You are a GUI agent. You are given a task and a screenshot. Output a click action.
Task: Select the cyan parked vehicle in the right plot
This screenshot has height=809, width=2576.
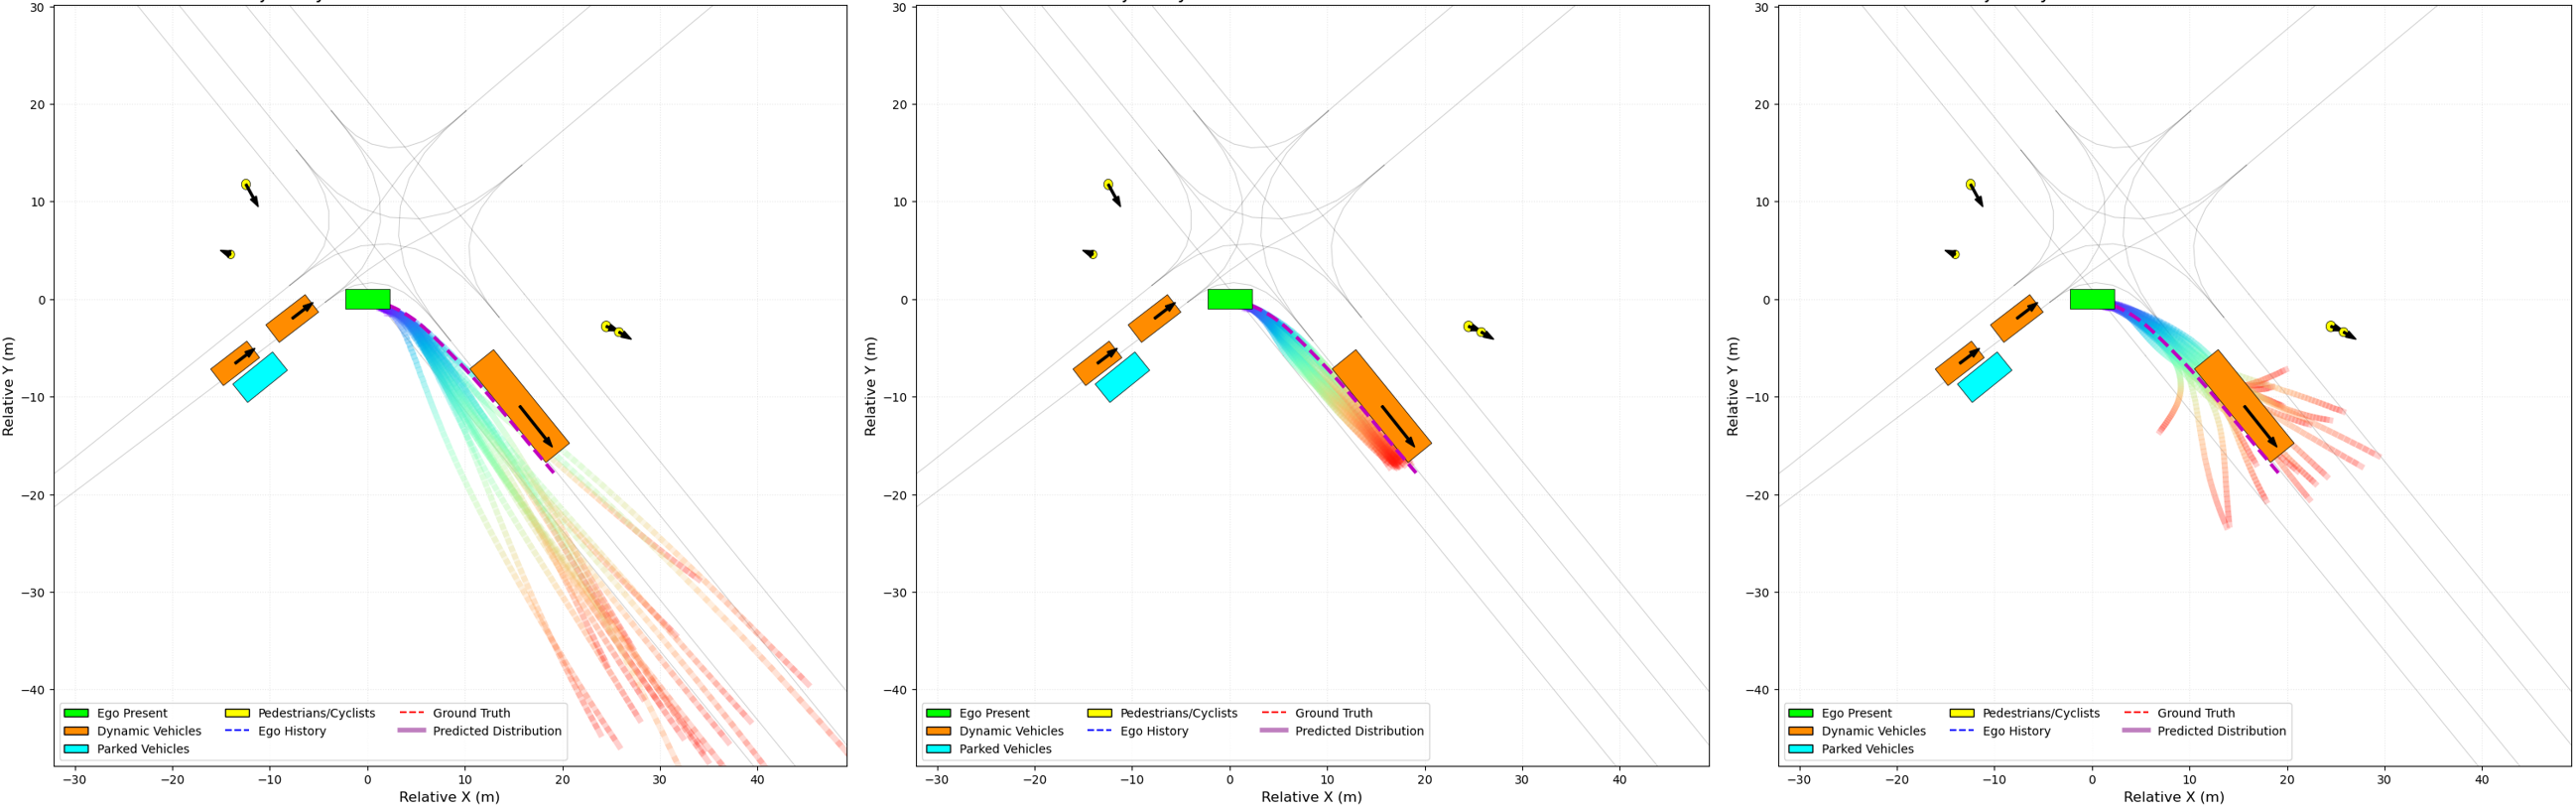click(x=1984, y=377)
